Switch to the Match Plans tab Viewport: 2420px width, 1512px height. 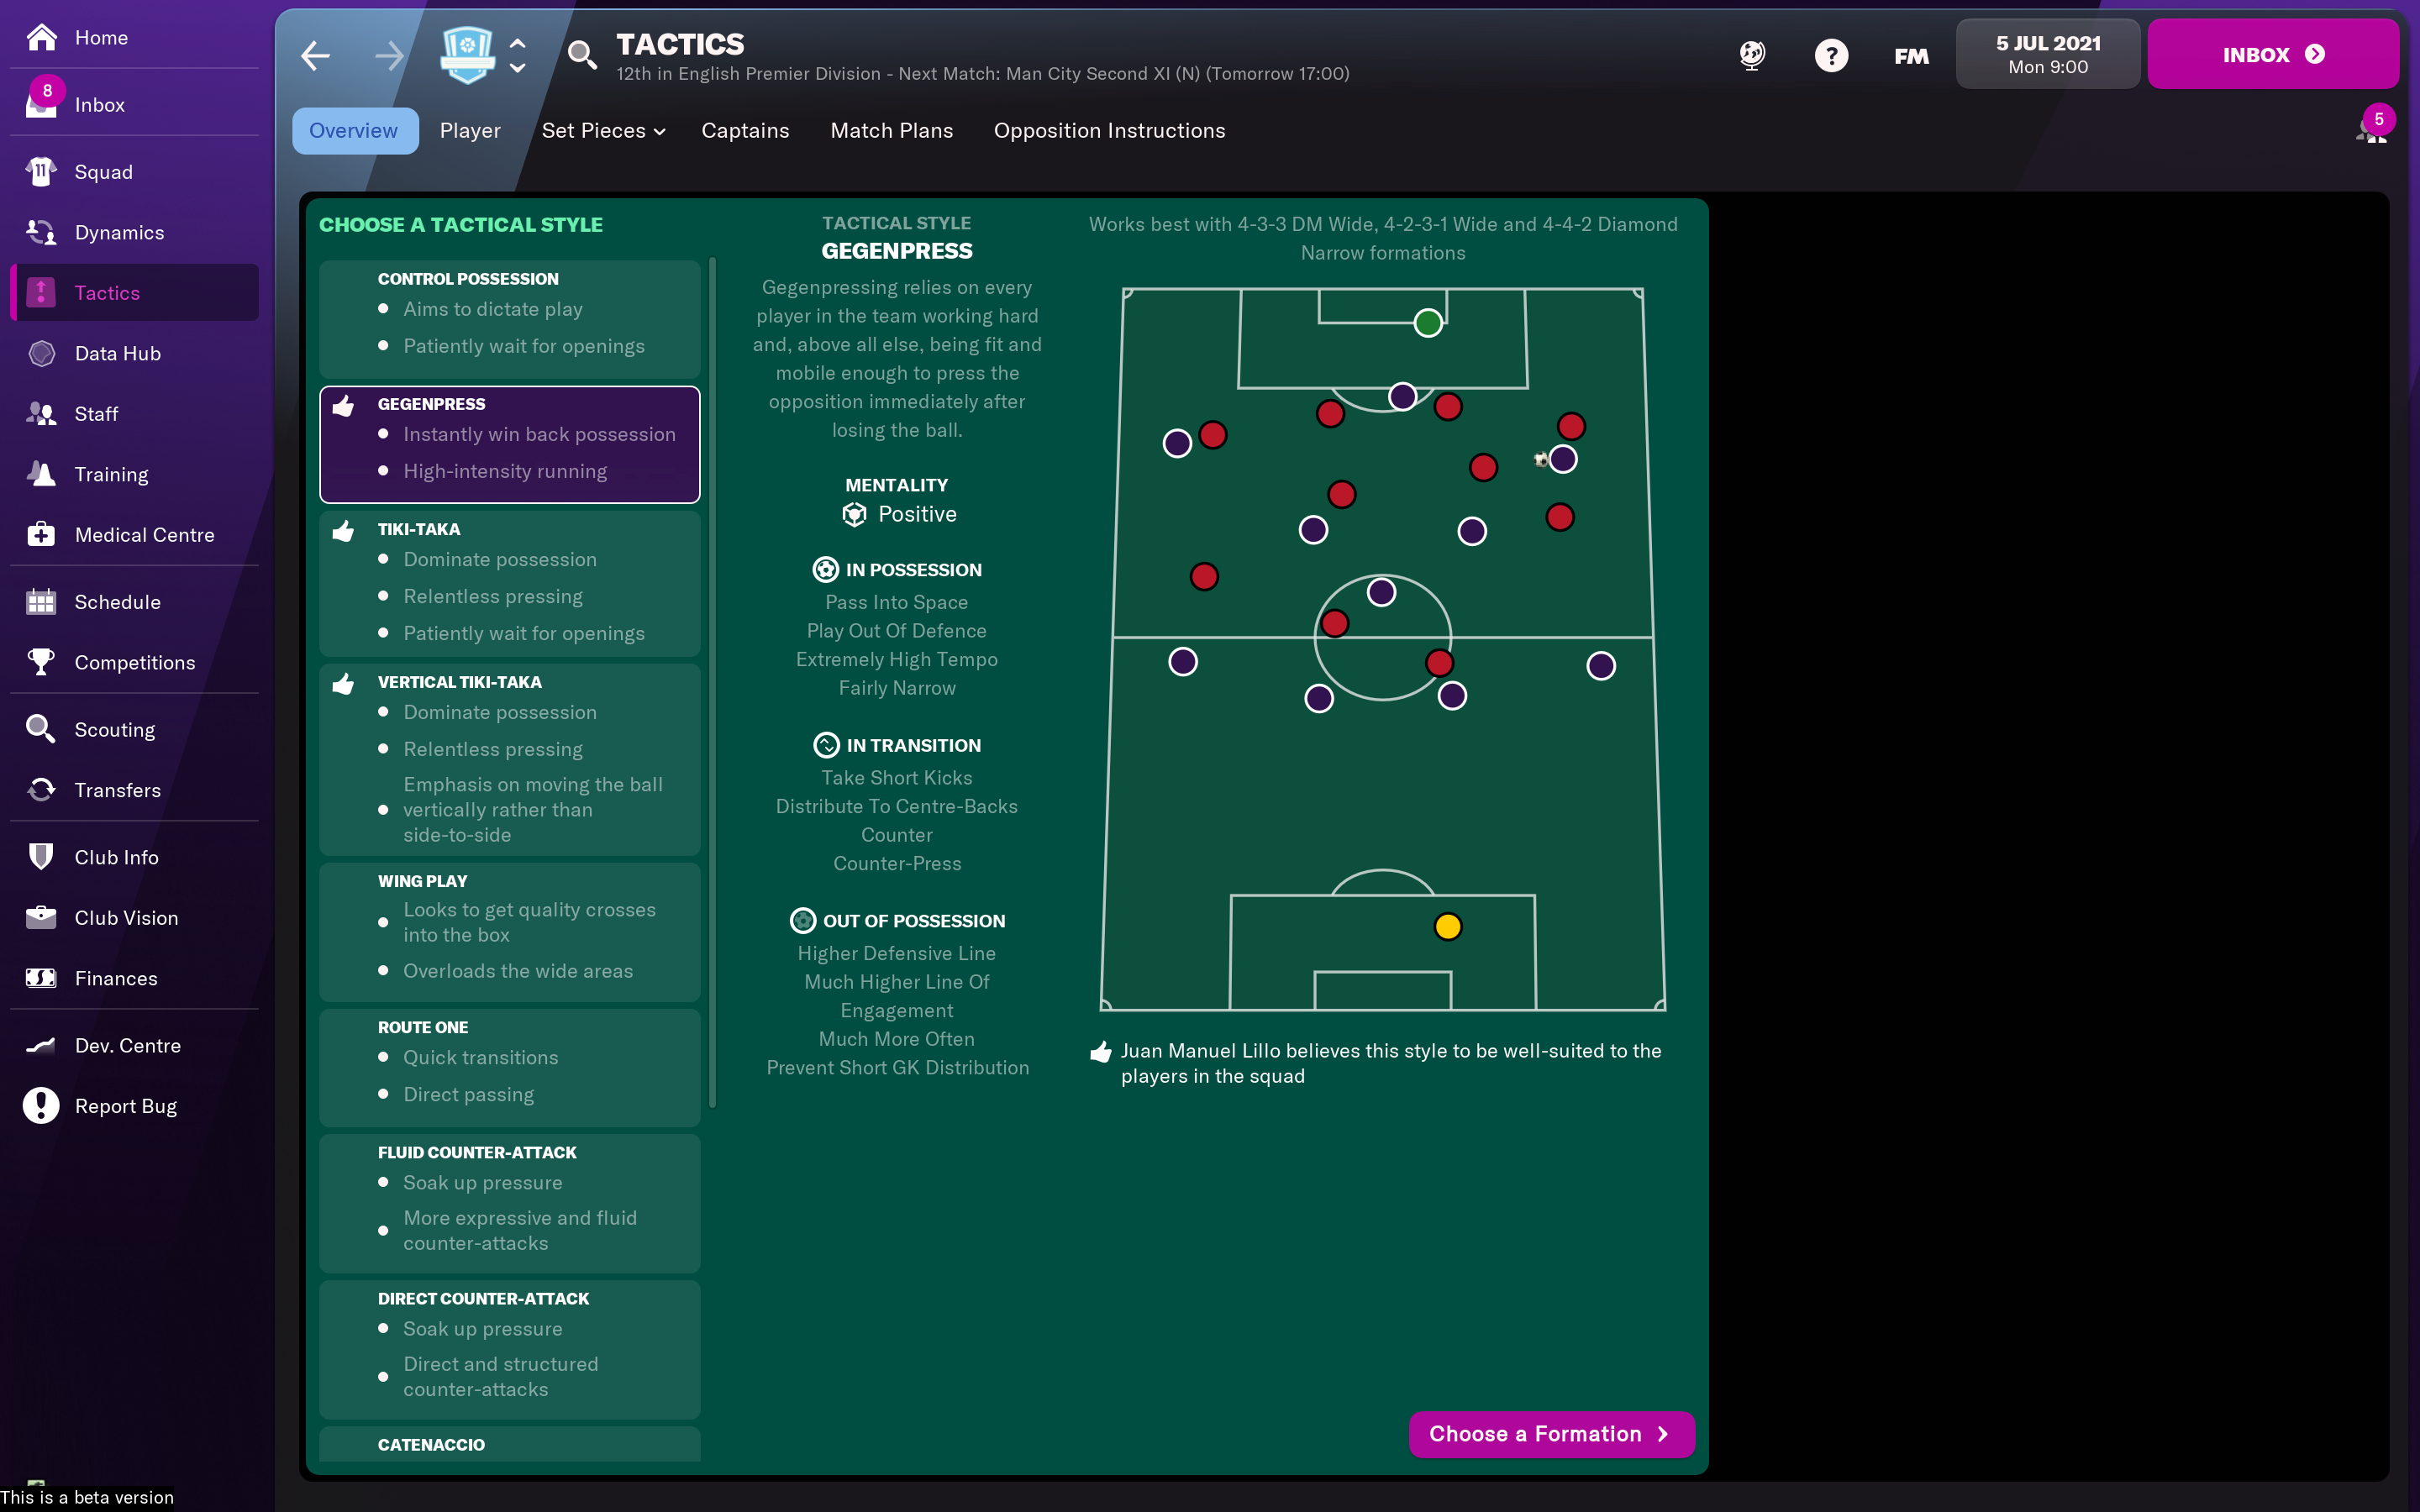(891, 129)
